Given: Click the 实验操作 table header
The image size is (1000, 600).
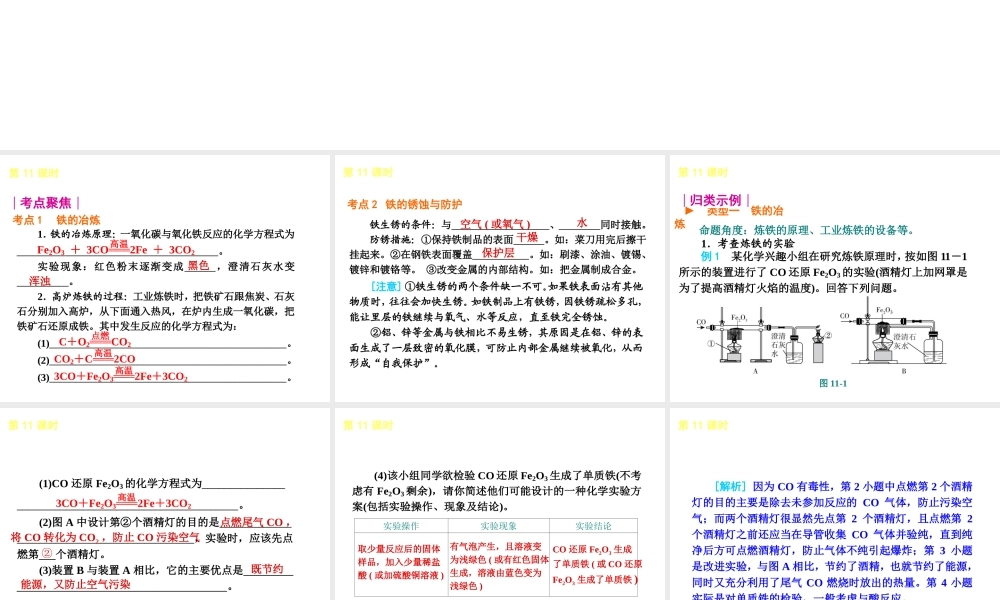Looking at the screenshot, I should click(x=401, y=526).
